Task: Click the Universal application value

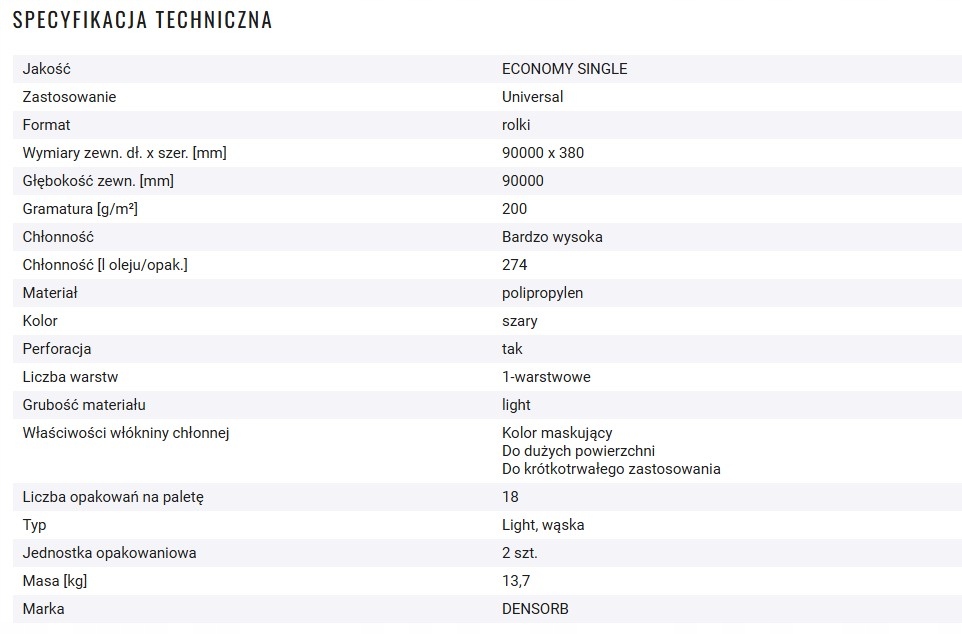Action: (532, 97)
